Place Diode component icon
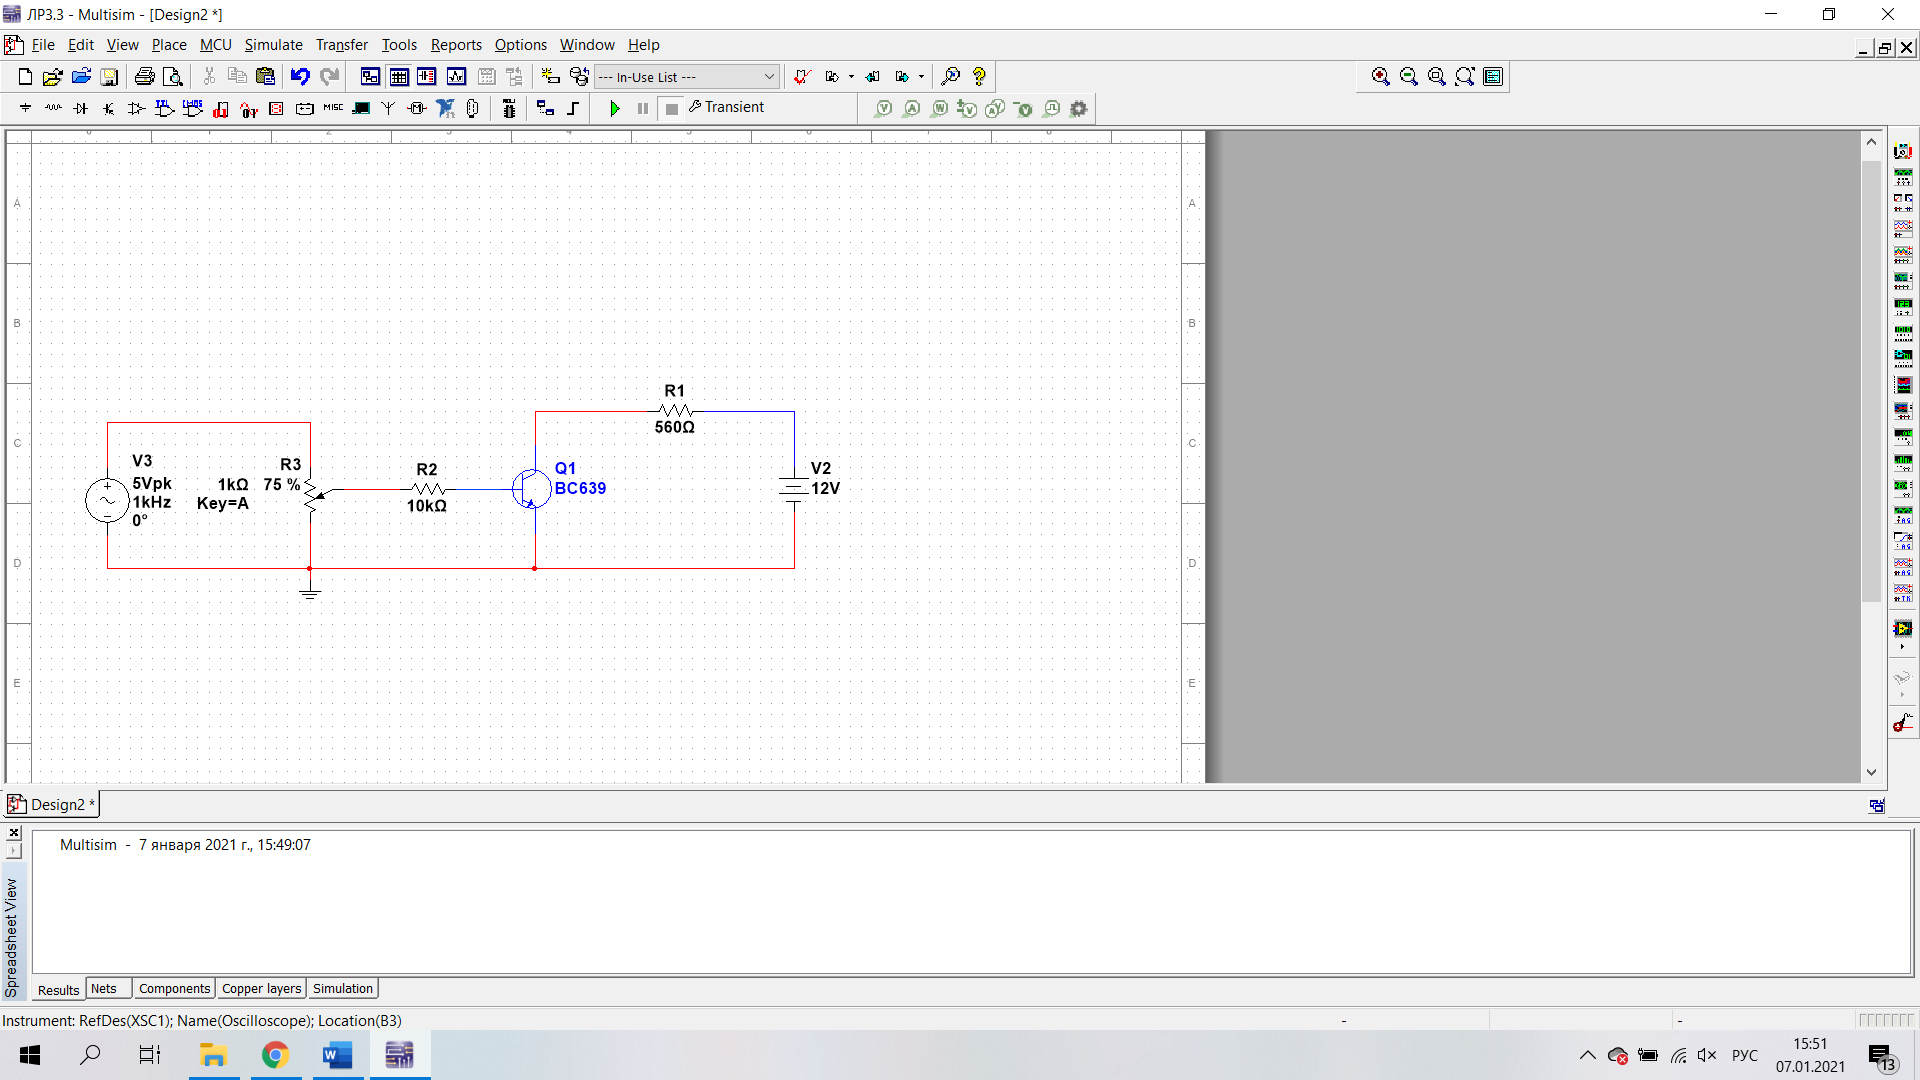Image resolution: width=1920 pixels, height=1080 pixels. [81, 108]
